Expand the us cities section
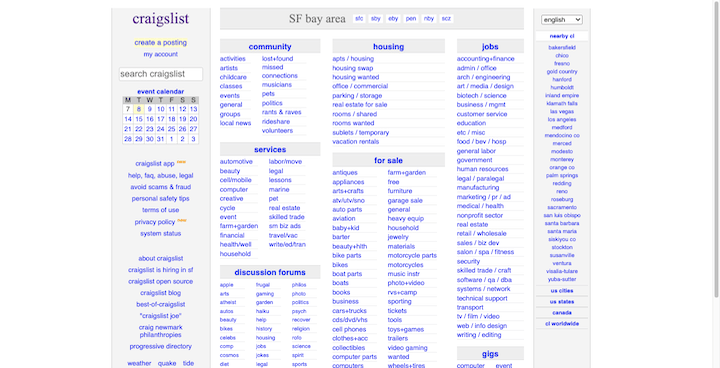Viewport: 720px width, 368px height. (562, 291)
